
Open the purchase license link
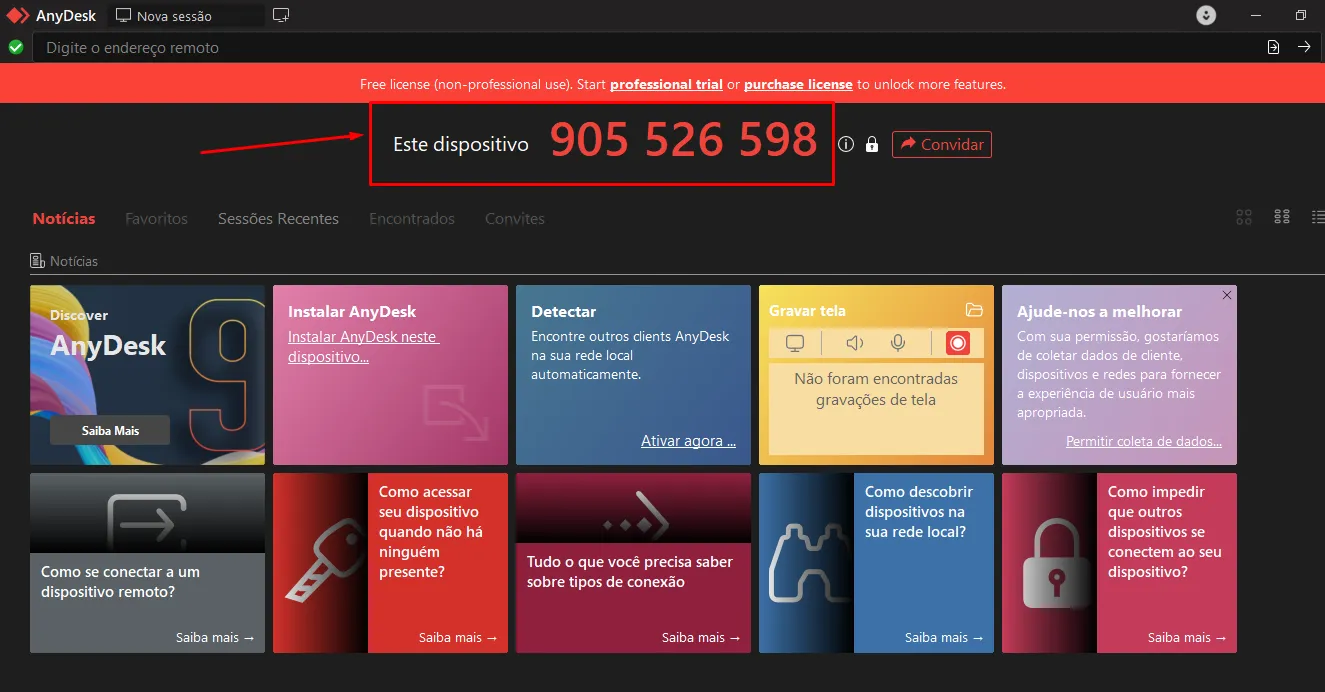click(x=798, y=84)
